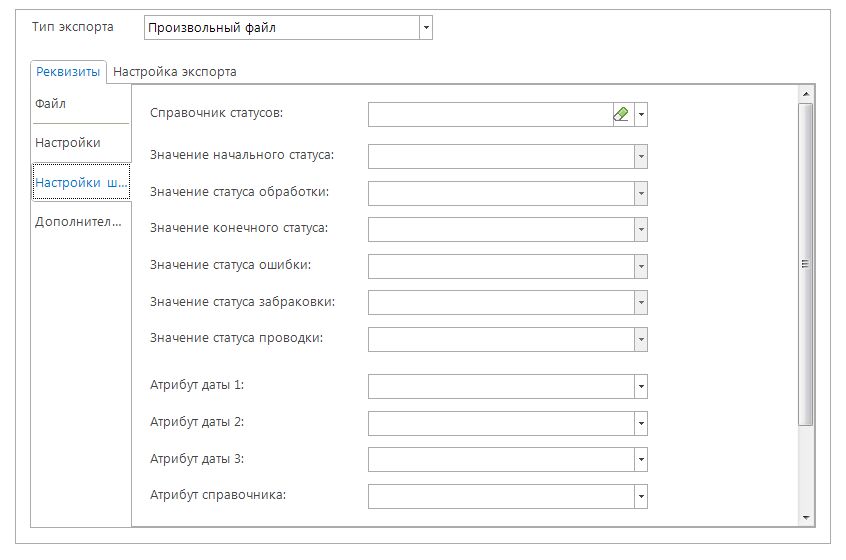The image size is (846, 560).
Task: Open Значение начального статуса dropdown
Action: point(641,157)
